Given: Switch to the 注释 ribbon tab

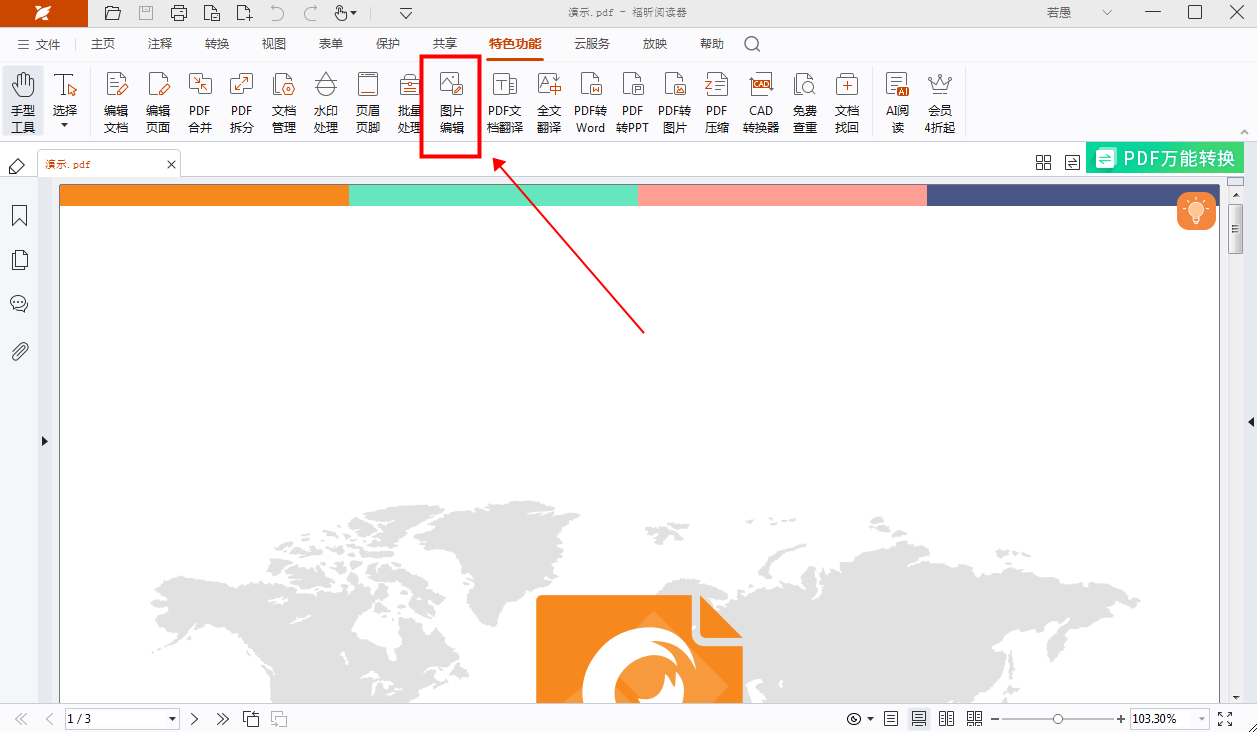Looking at the screenshot, I should pyautogui.click(x=160, y=44).
